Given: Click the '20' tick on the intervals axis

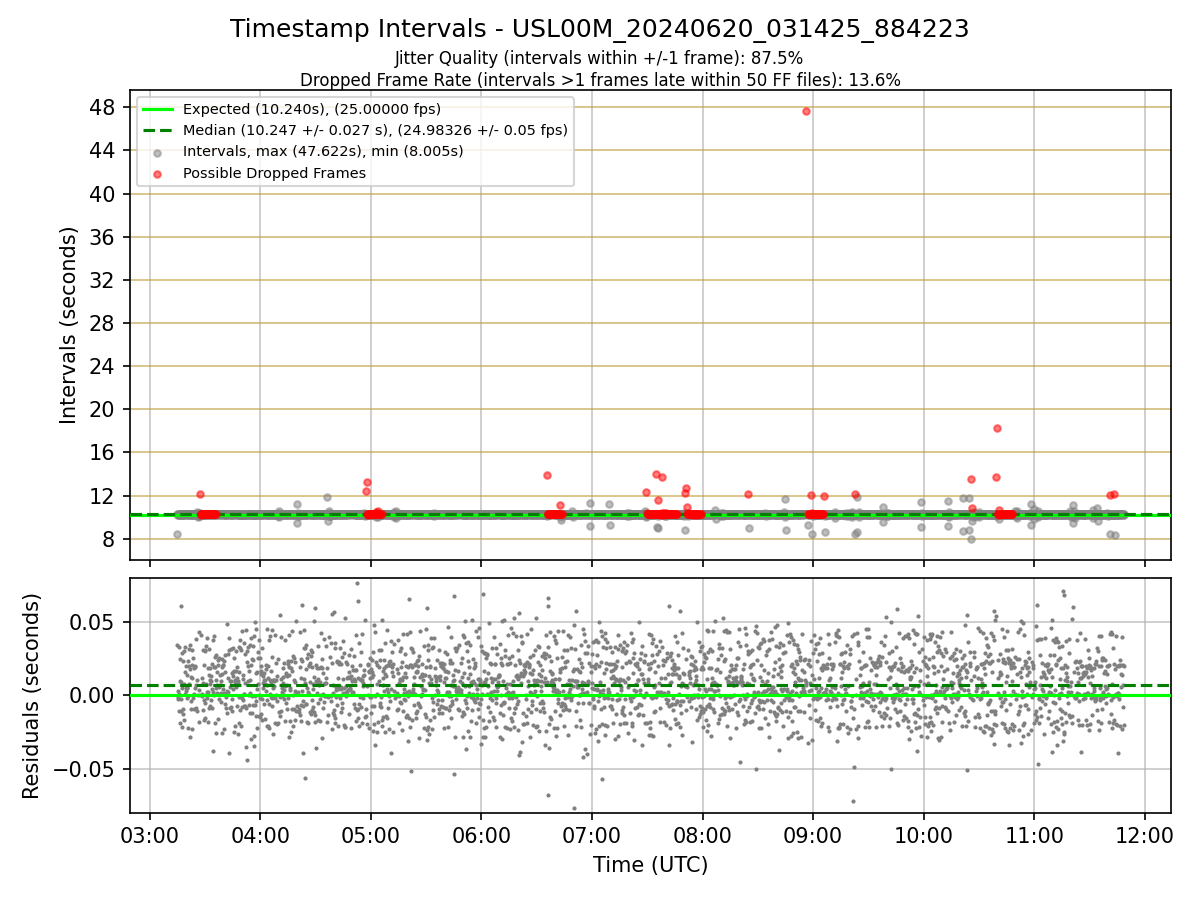Looking at the screenshot, I should [x=103, y=409].
